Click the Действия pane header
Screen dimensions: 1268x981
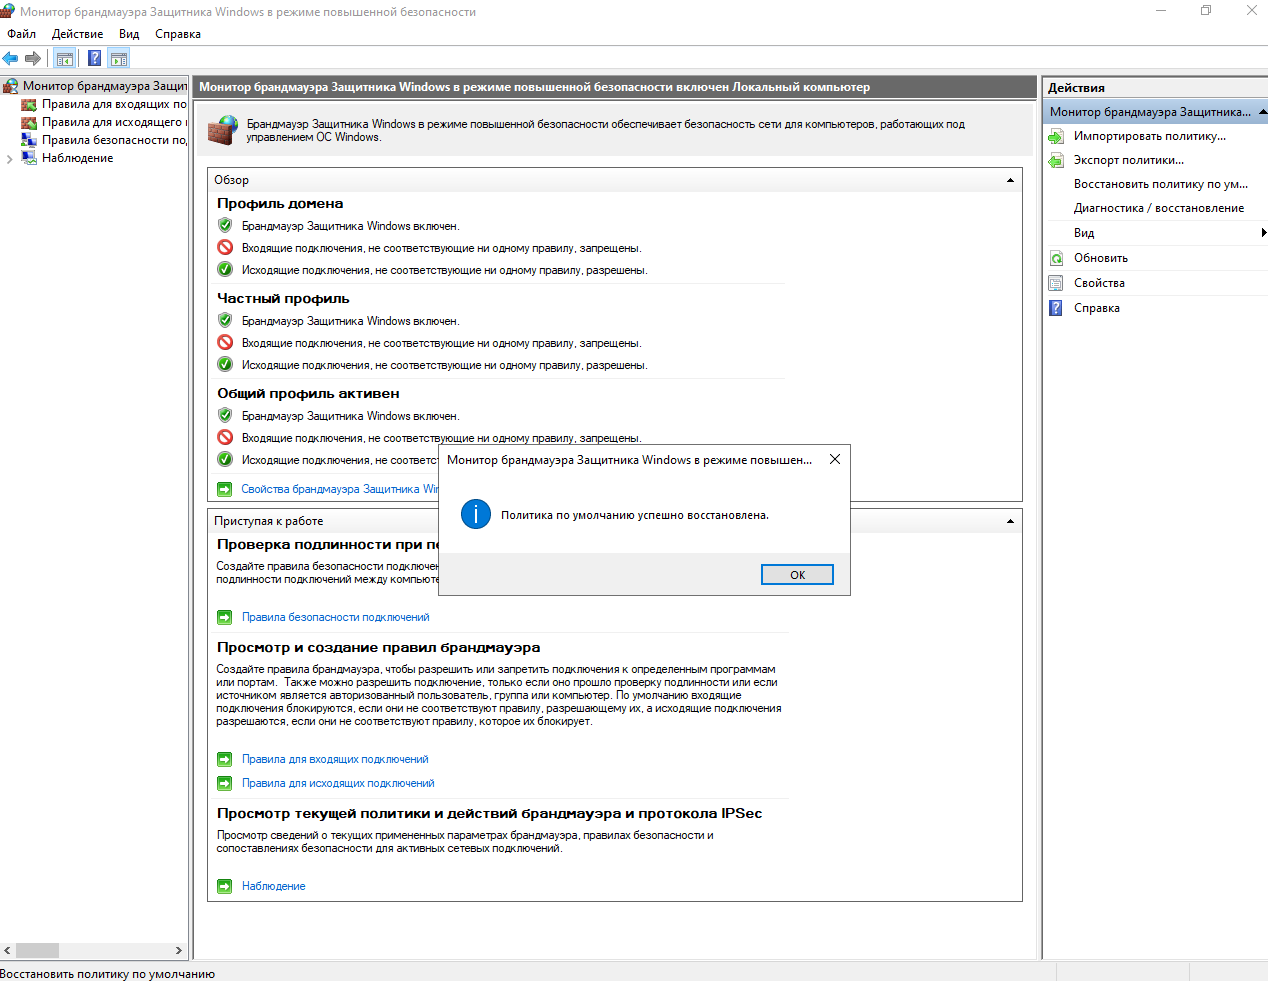[1155, 88]
